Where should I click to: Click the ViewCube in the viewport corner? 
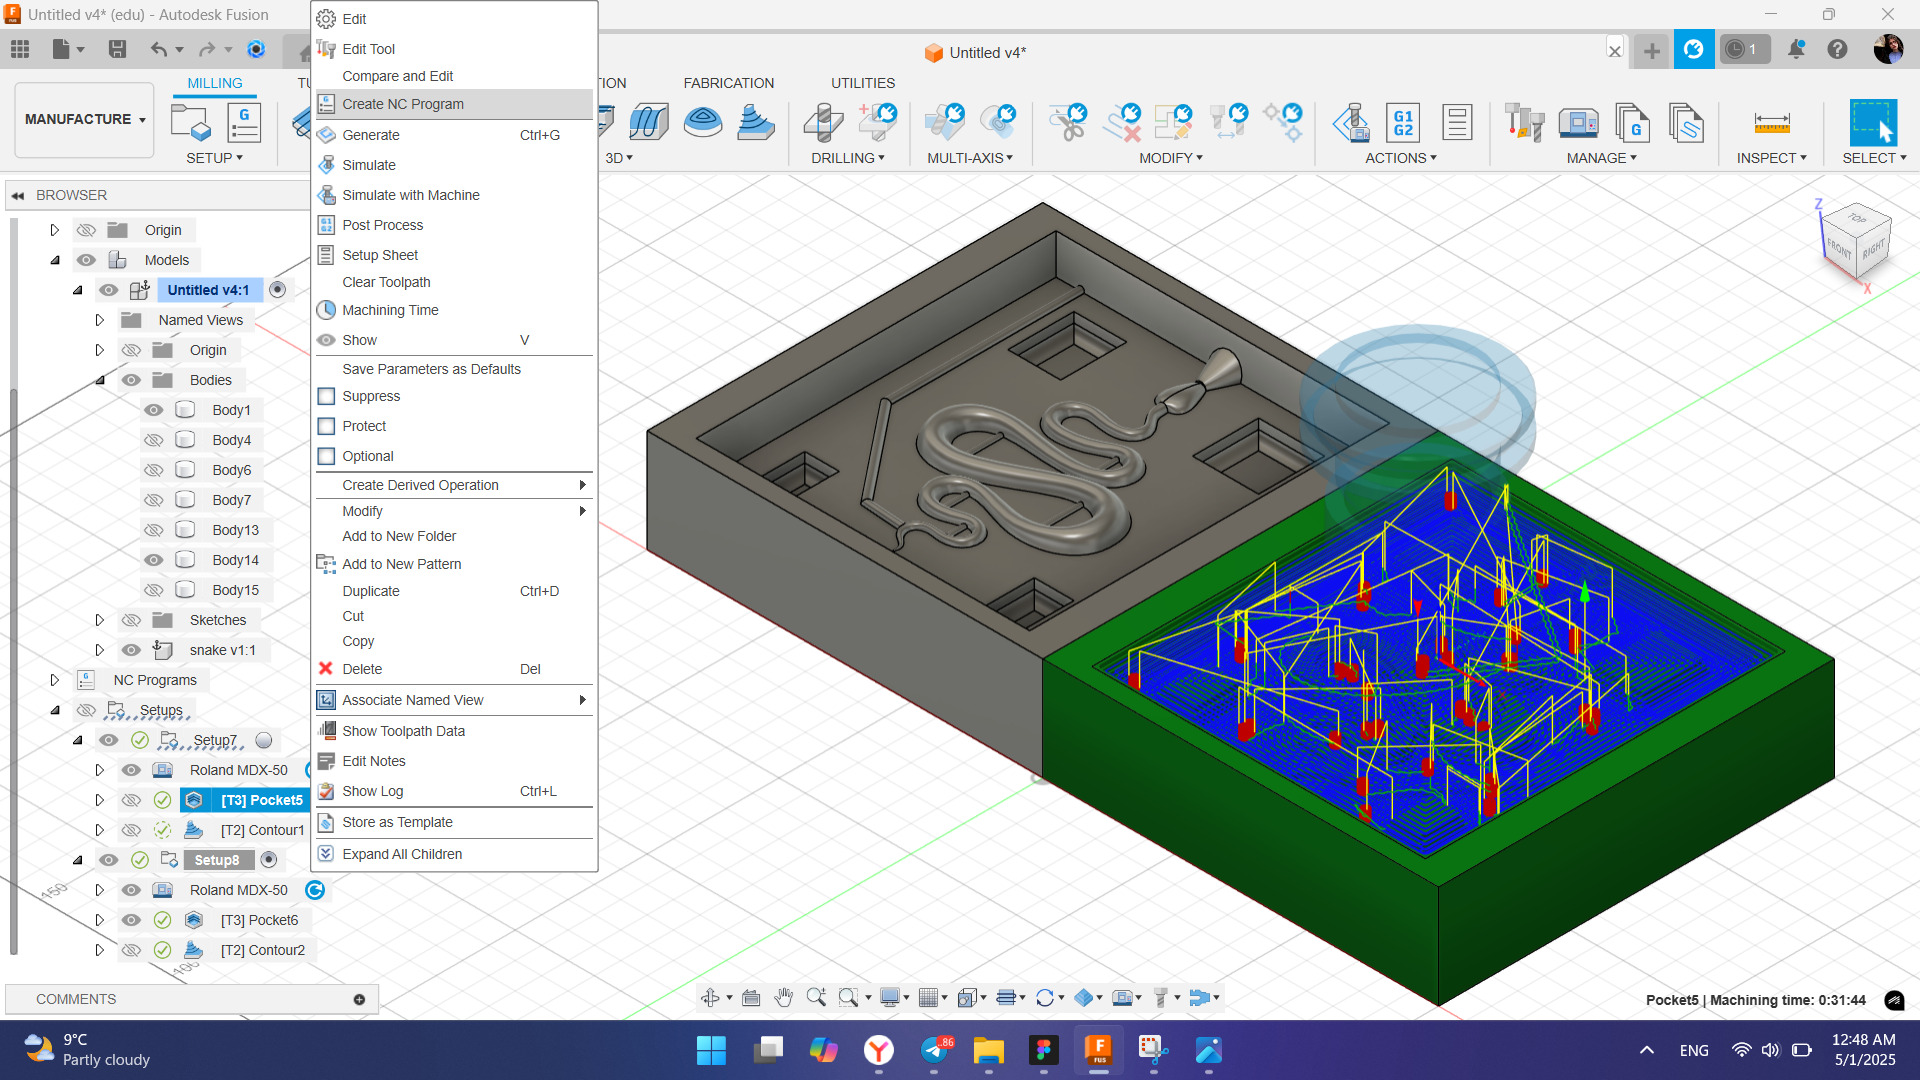point(1855,243)
